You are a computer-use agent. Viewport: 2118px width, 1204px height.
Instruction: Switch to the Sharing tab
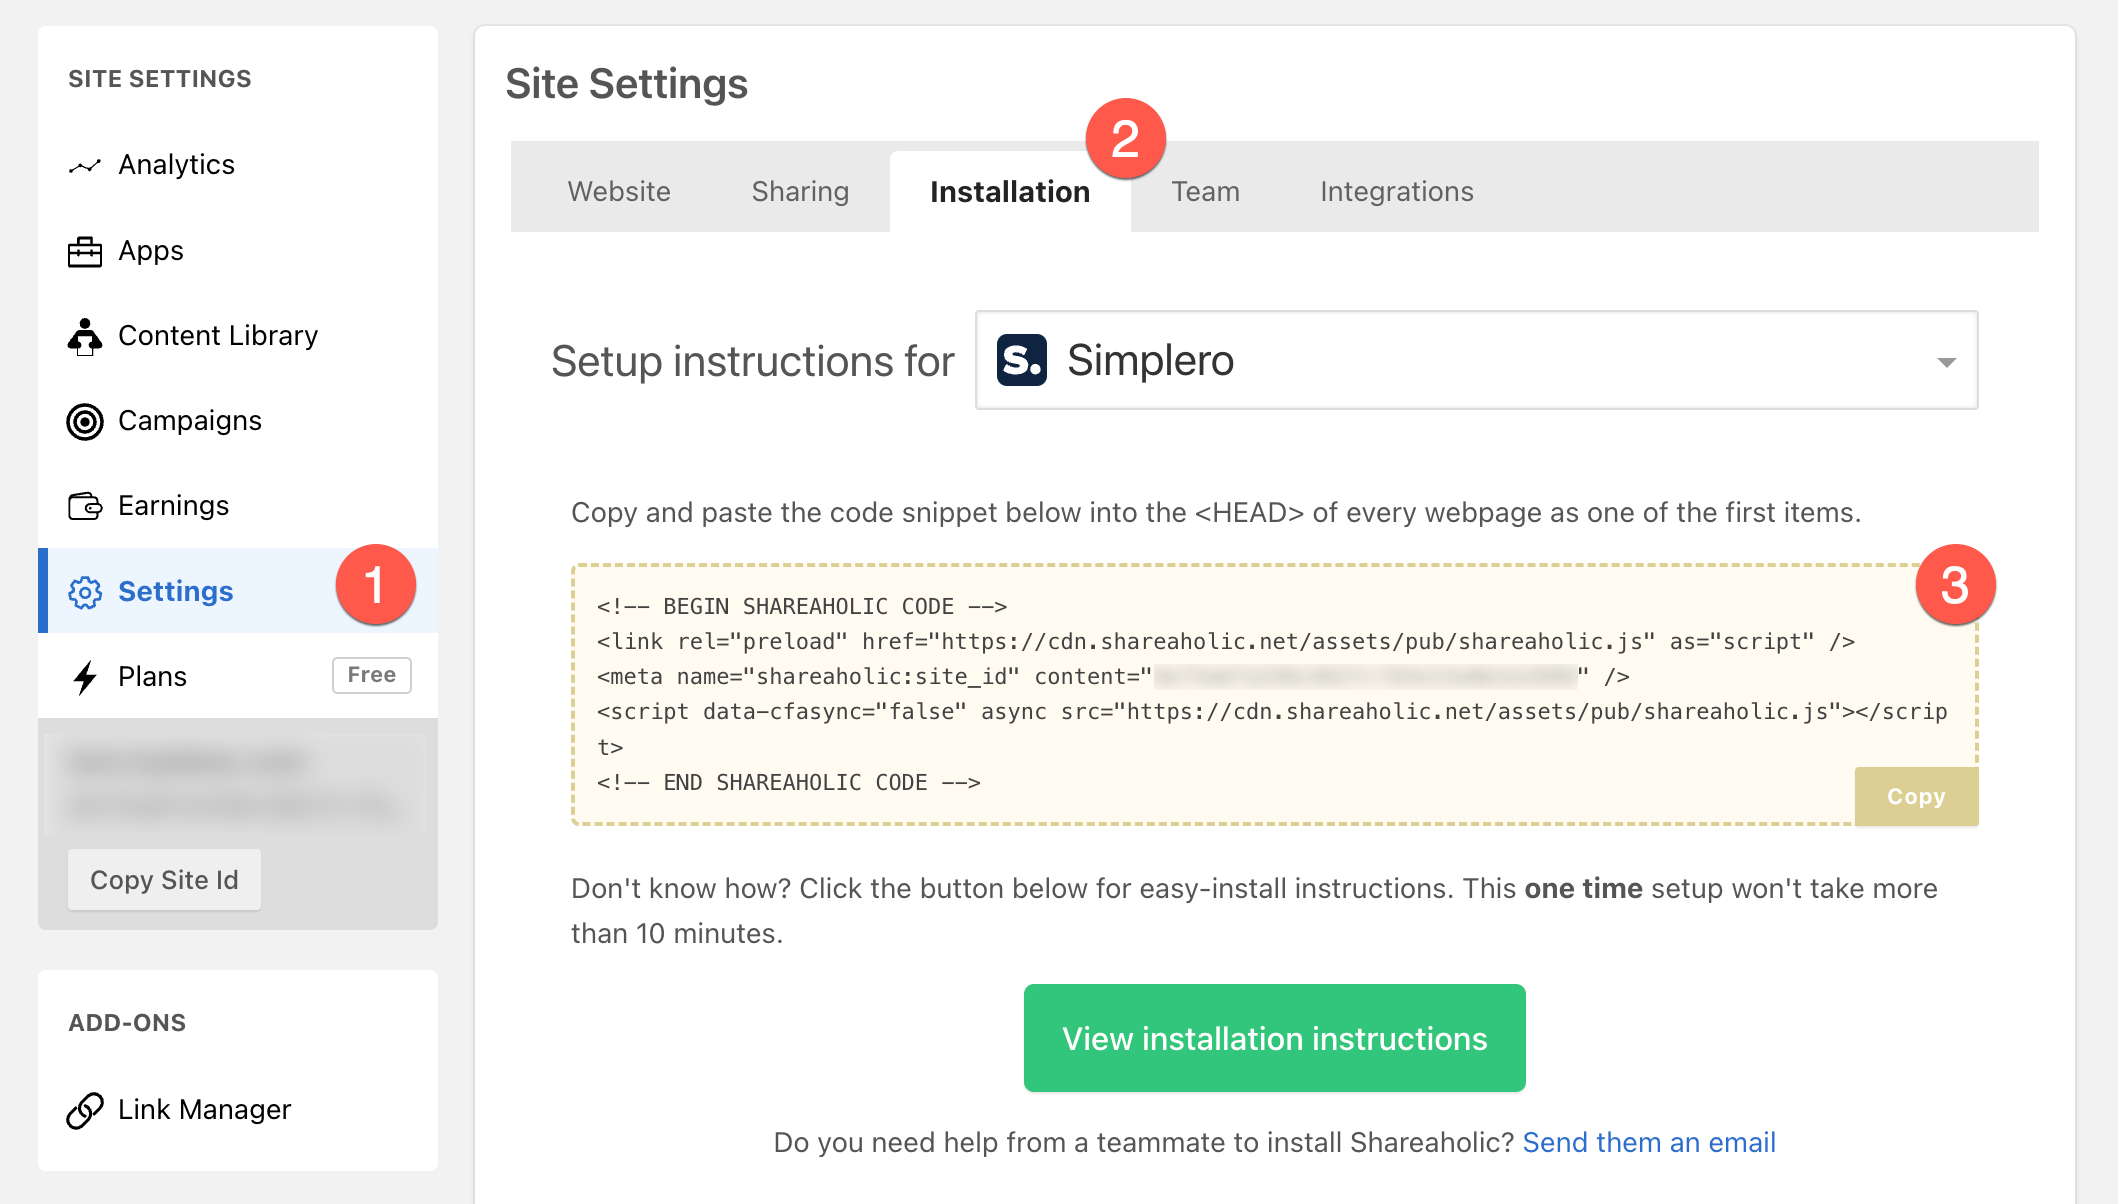coord(799,190)
